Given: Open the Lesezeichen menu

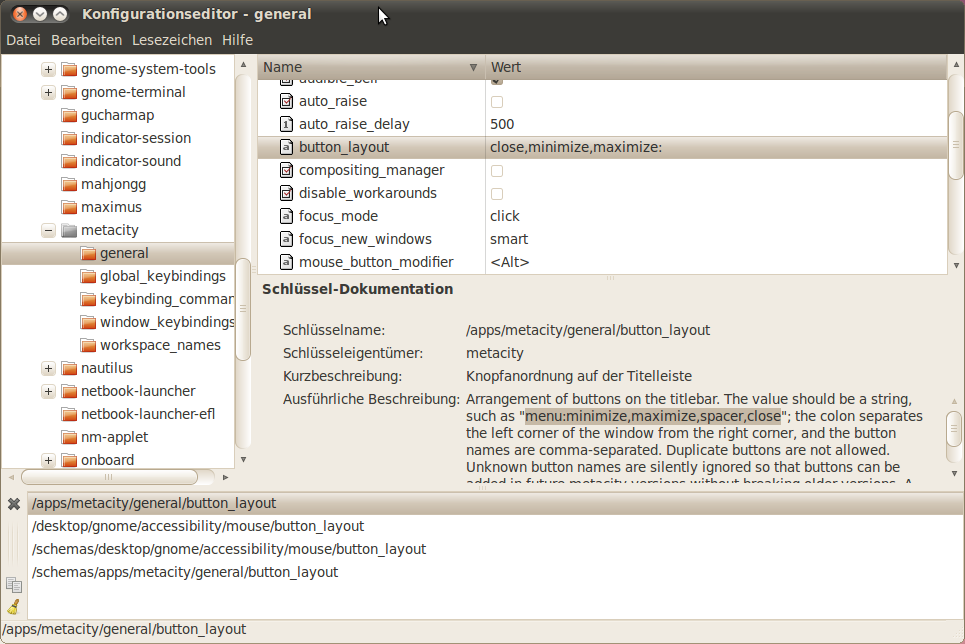Looking at the screenshot, I should point(172,40).
